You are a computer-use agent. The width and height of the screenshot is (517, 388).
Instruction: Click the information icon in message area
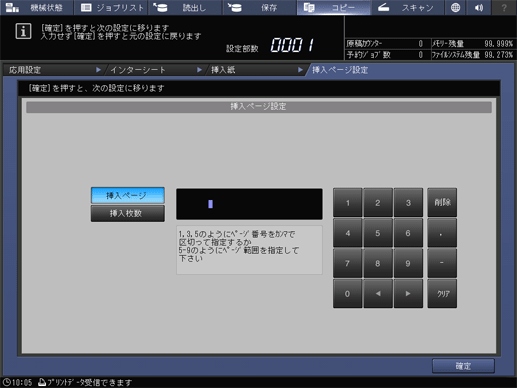[23, 32]
